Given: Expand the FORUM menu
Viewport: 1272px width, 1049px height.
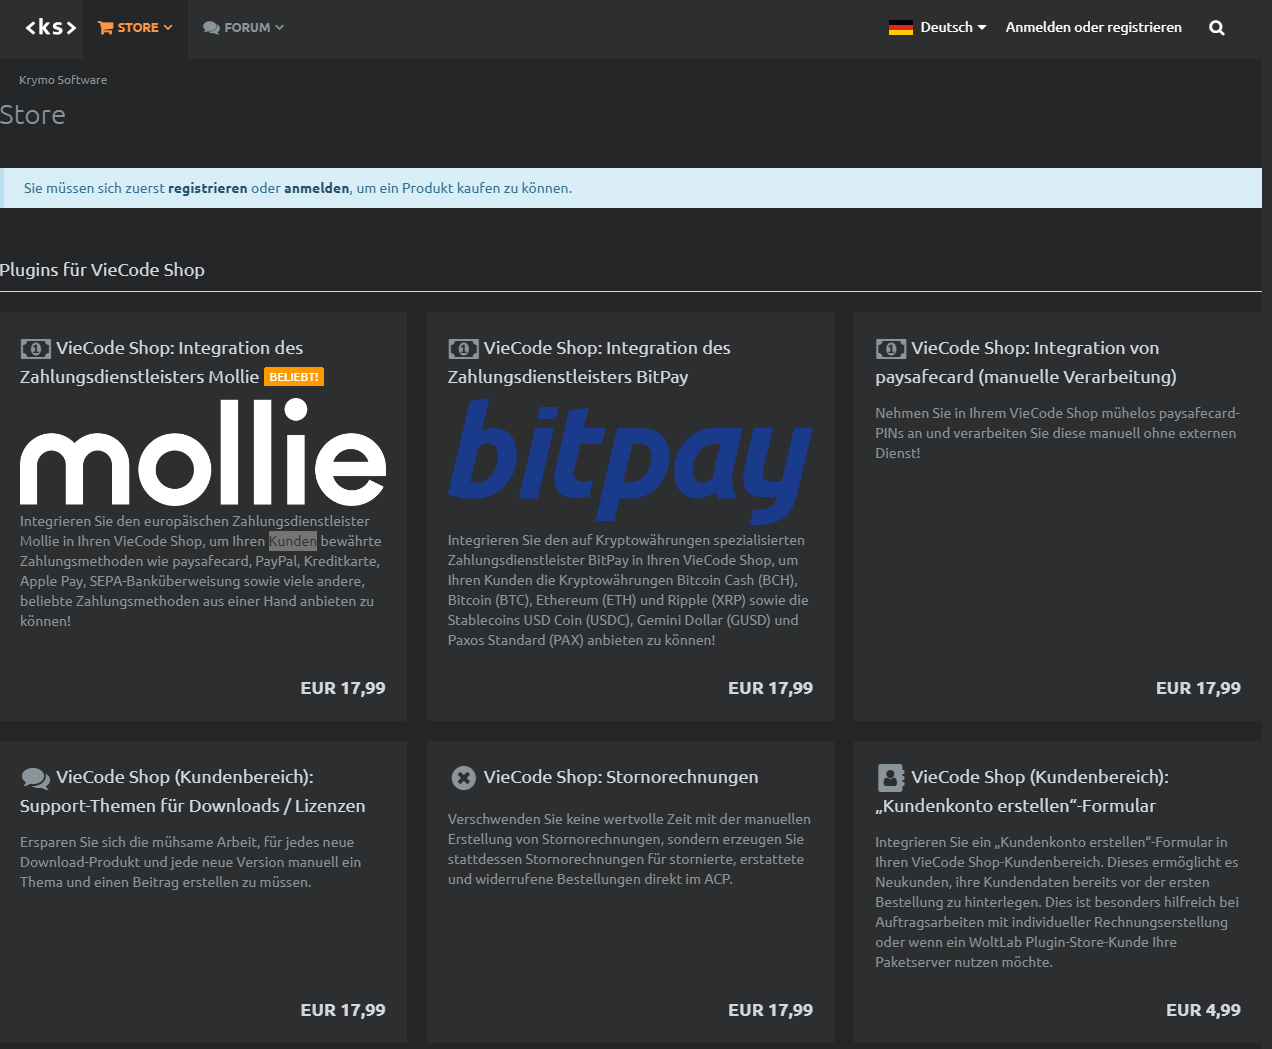Looking at the screenshot, I should (244, 28).
